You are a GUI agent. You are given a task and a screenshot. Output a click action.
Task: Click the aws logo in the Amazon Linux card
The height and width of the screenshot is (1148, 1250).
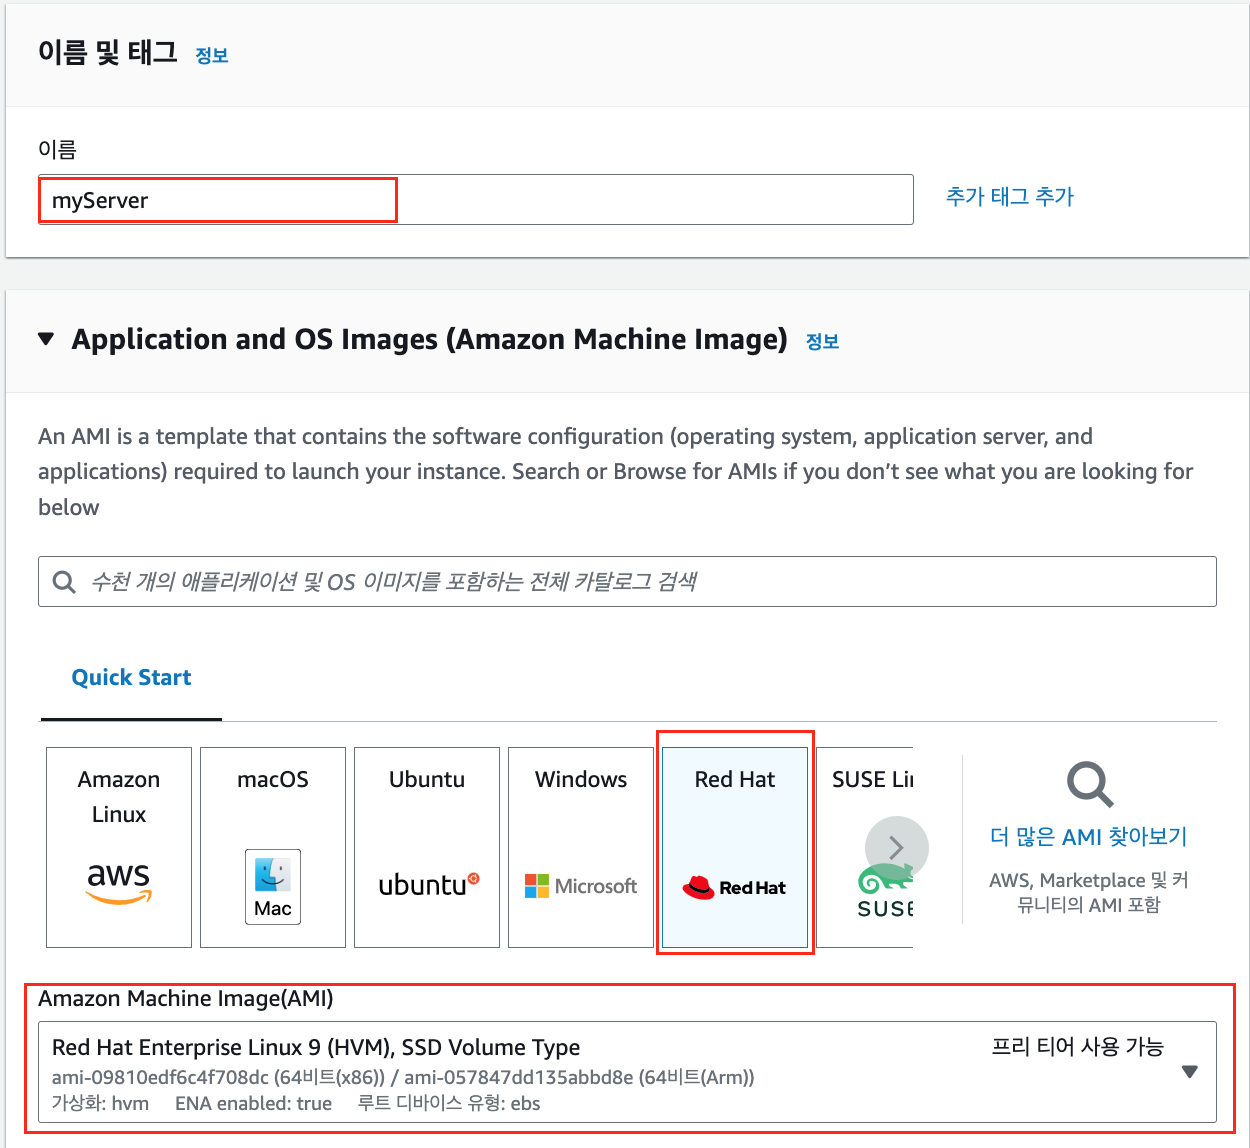click(x=119, y=883)
